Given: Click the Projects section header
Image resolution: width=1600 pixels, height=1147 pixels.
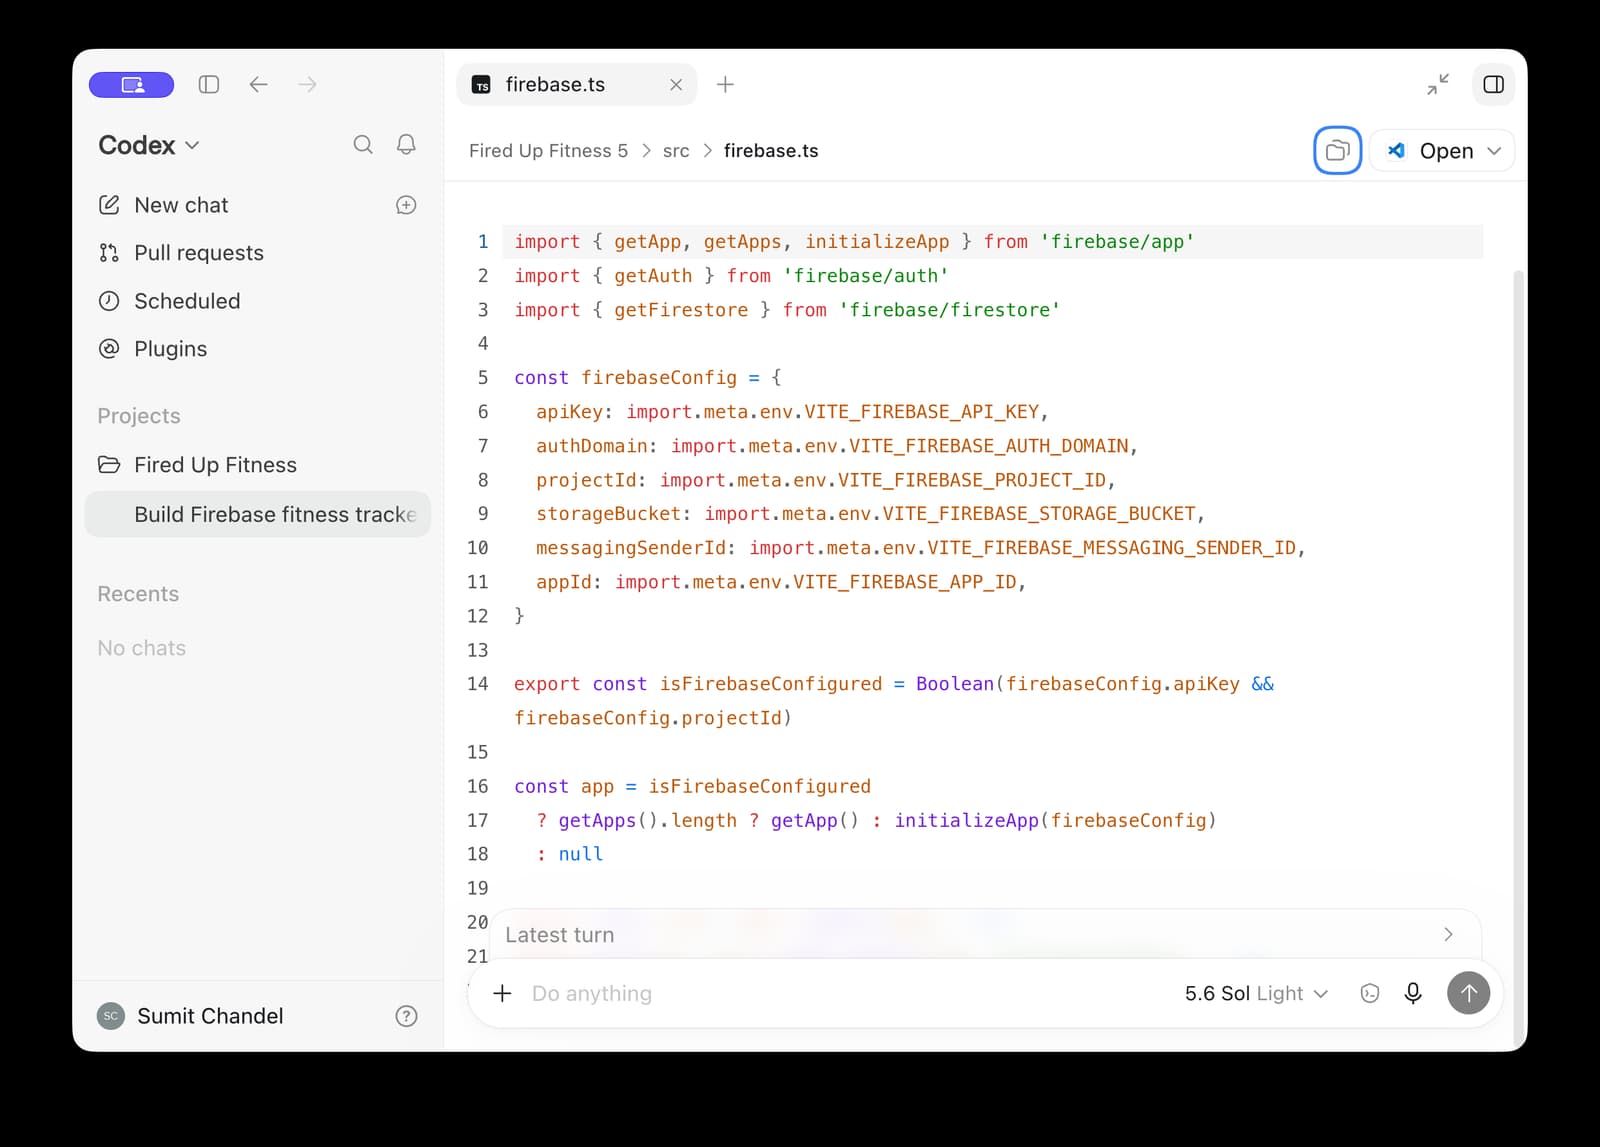Looking at the screenshot, I should point(139,416).
